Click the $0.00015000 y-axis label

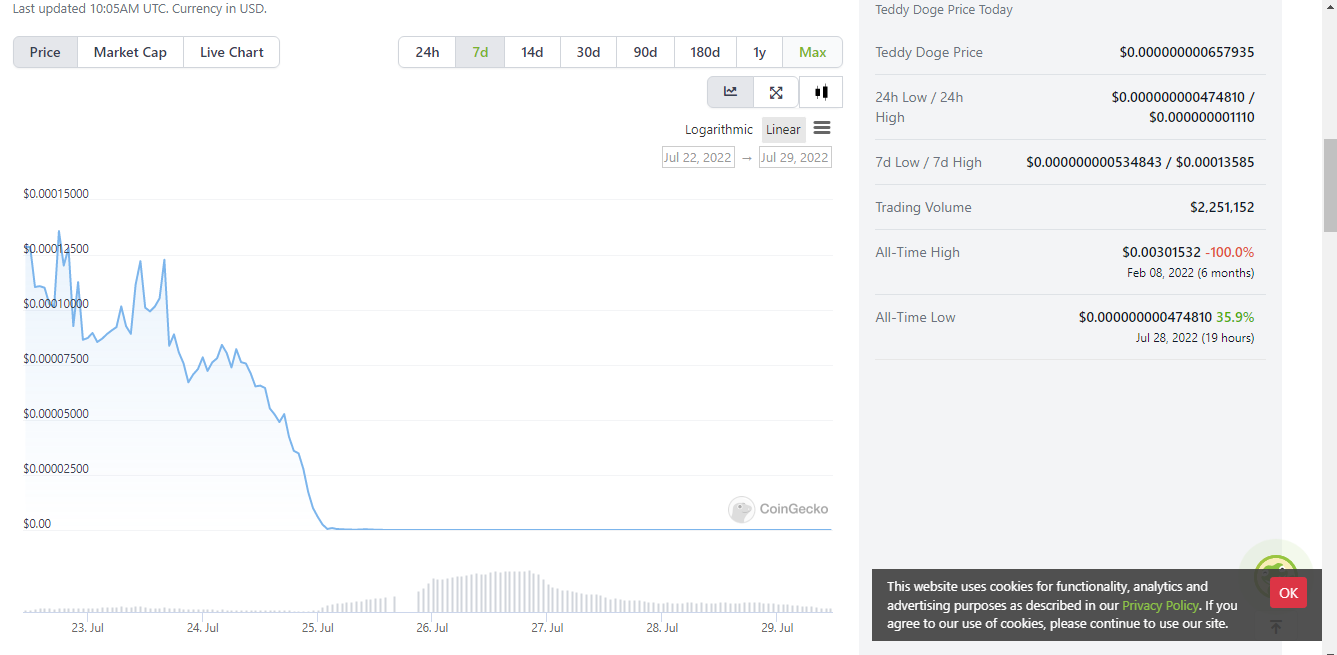point(56,194)
